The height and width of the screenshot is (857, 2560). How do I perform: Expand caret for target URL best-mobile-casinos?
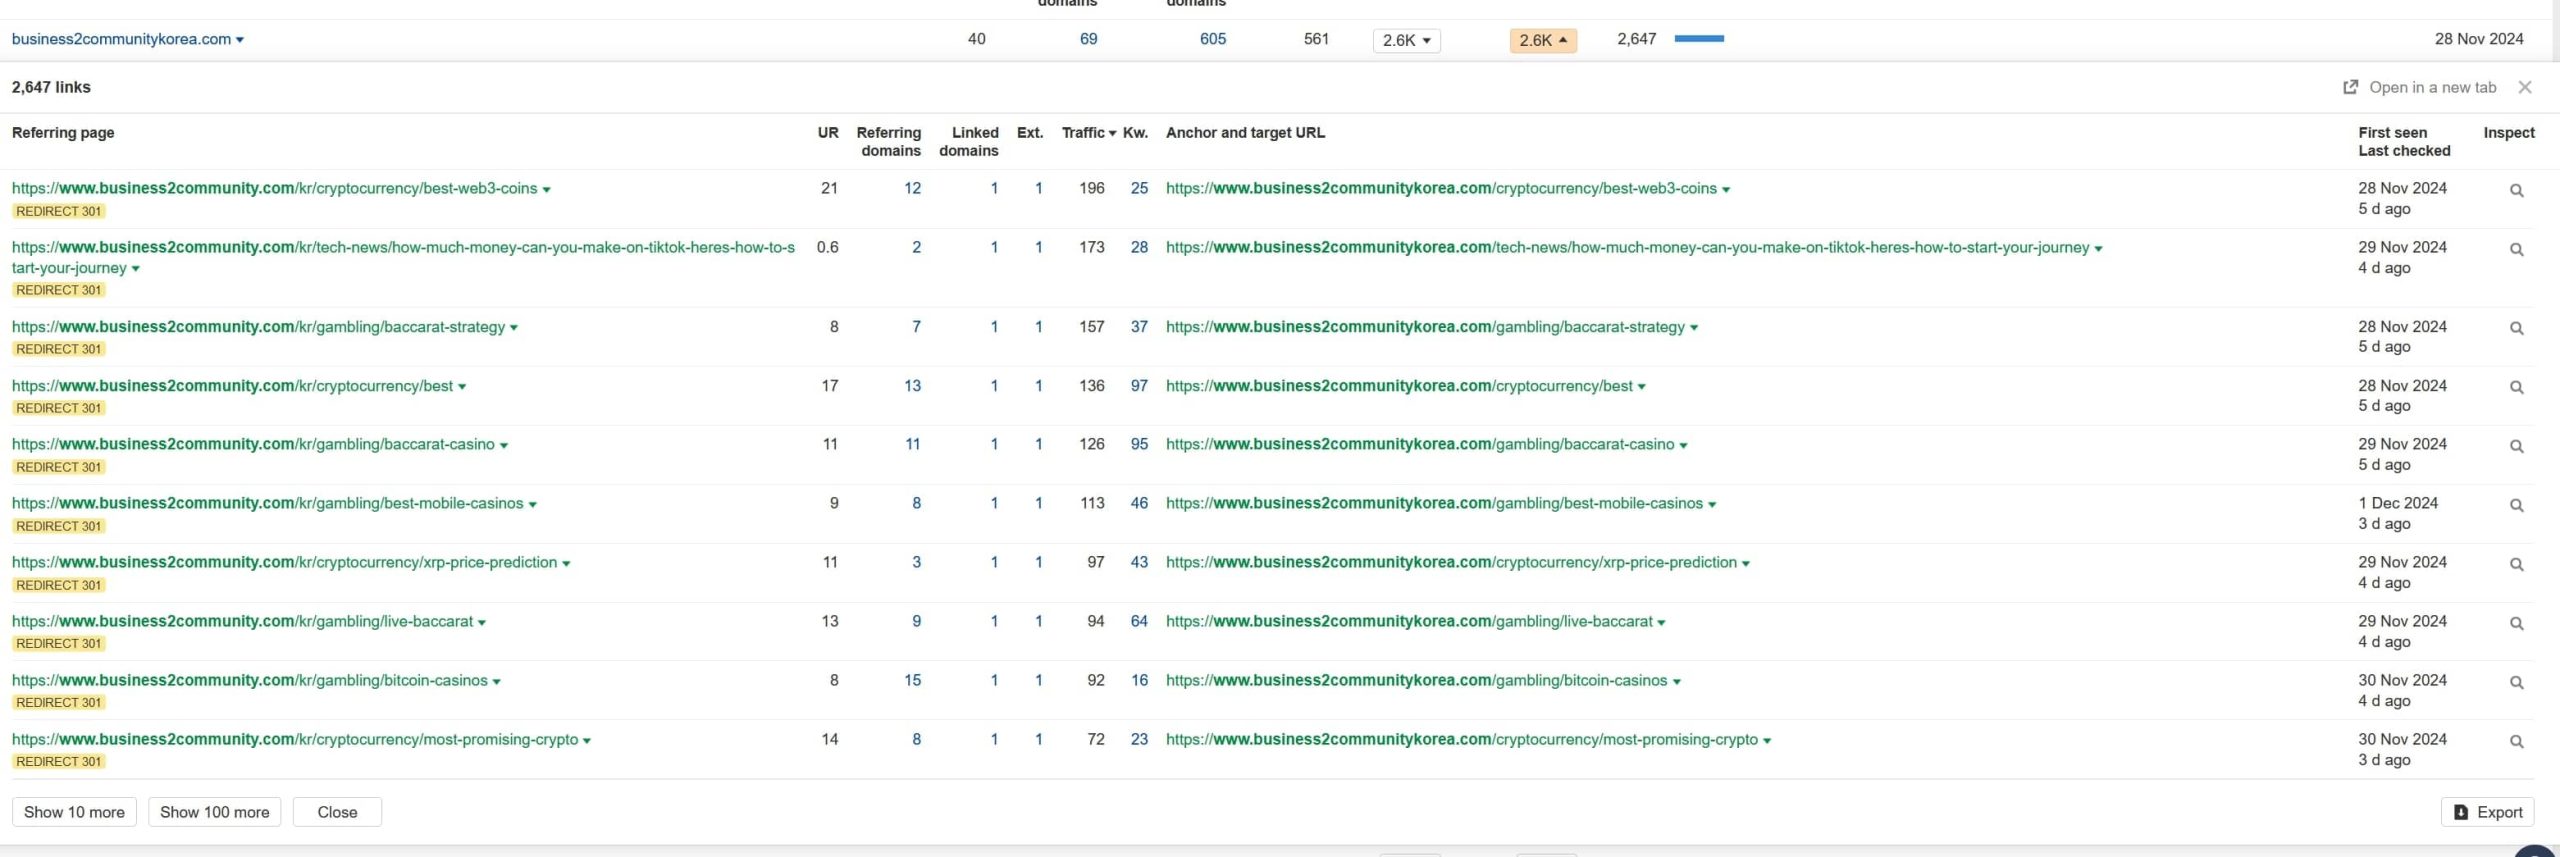click(1712, 505)
